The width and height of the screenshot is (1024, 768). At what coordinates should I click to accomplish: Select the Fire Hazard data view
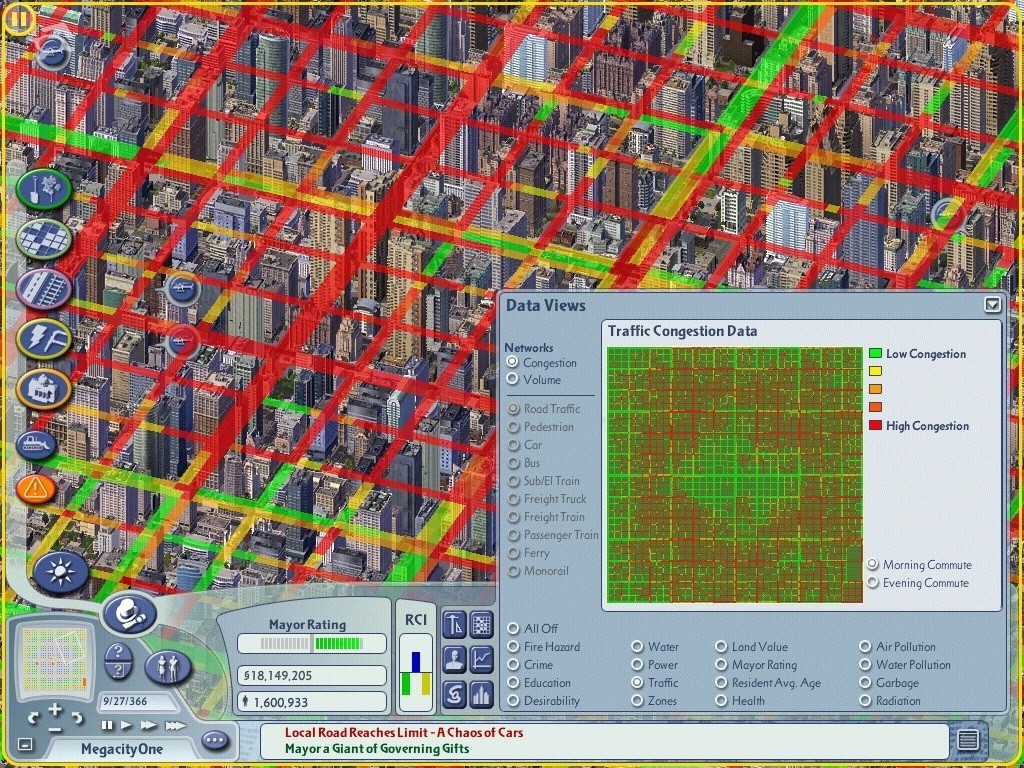point(513,647)
